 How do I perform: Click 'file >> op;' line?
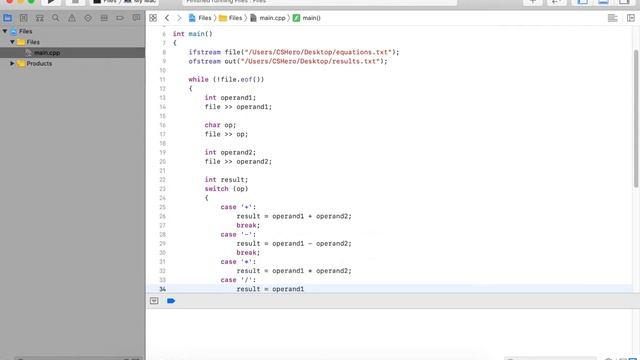[x=226, y=134]
